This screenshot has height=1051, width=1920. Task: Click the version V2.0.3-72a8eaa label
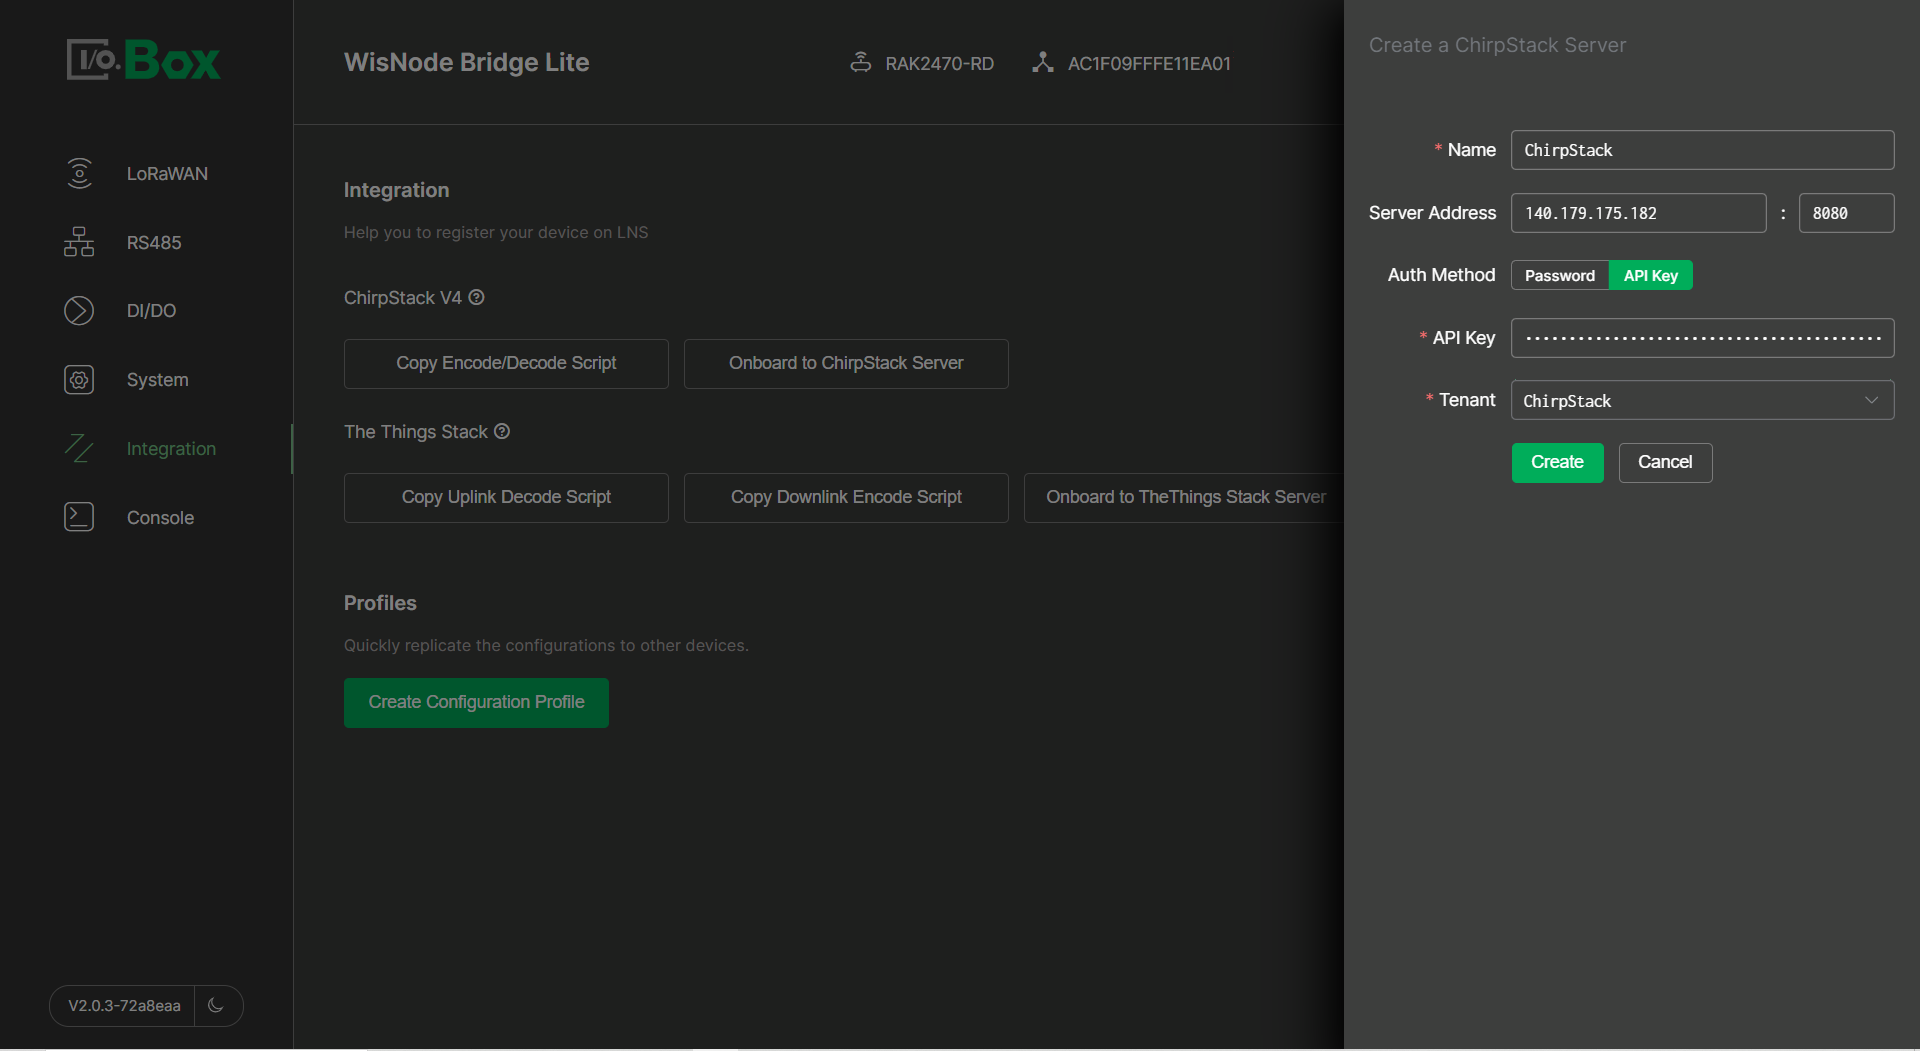124,1005
